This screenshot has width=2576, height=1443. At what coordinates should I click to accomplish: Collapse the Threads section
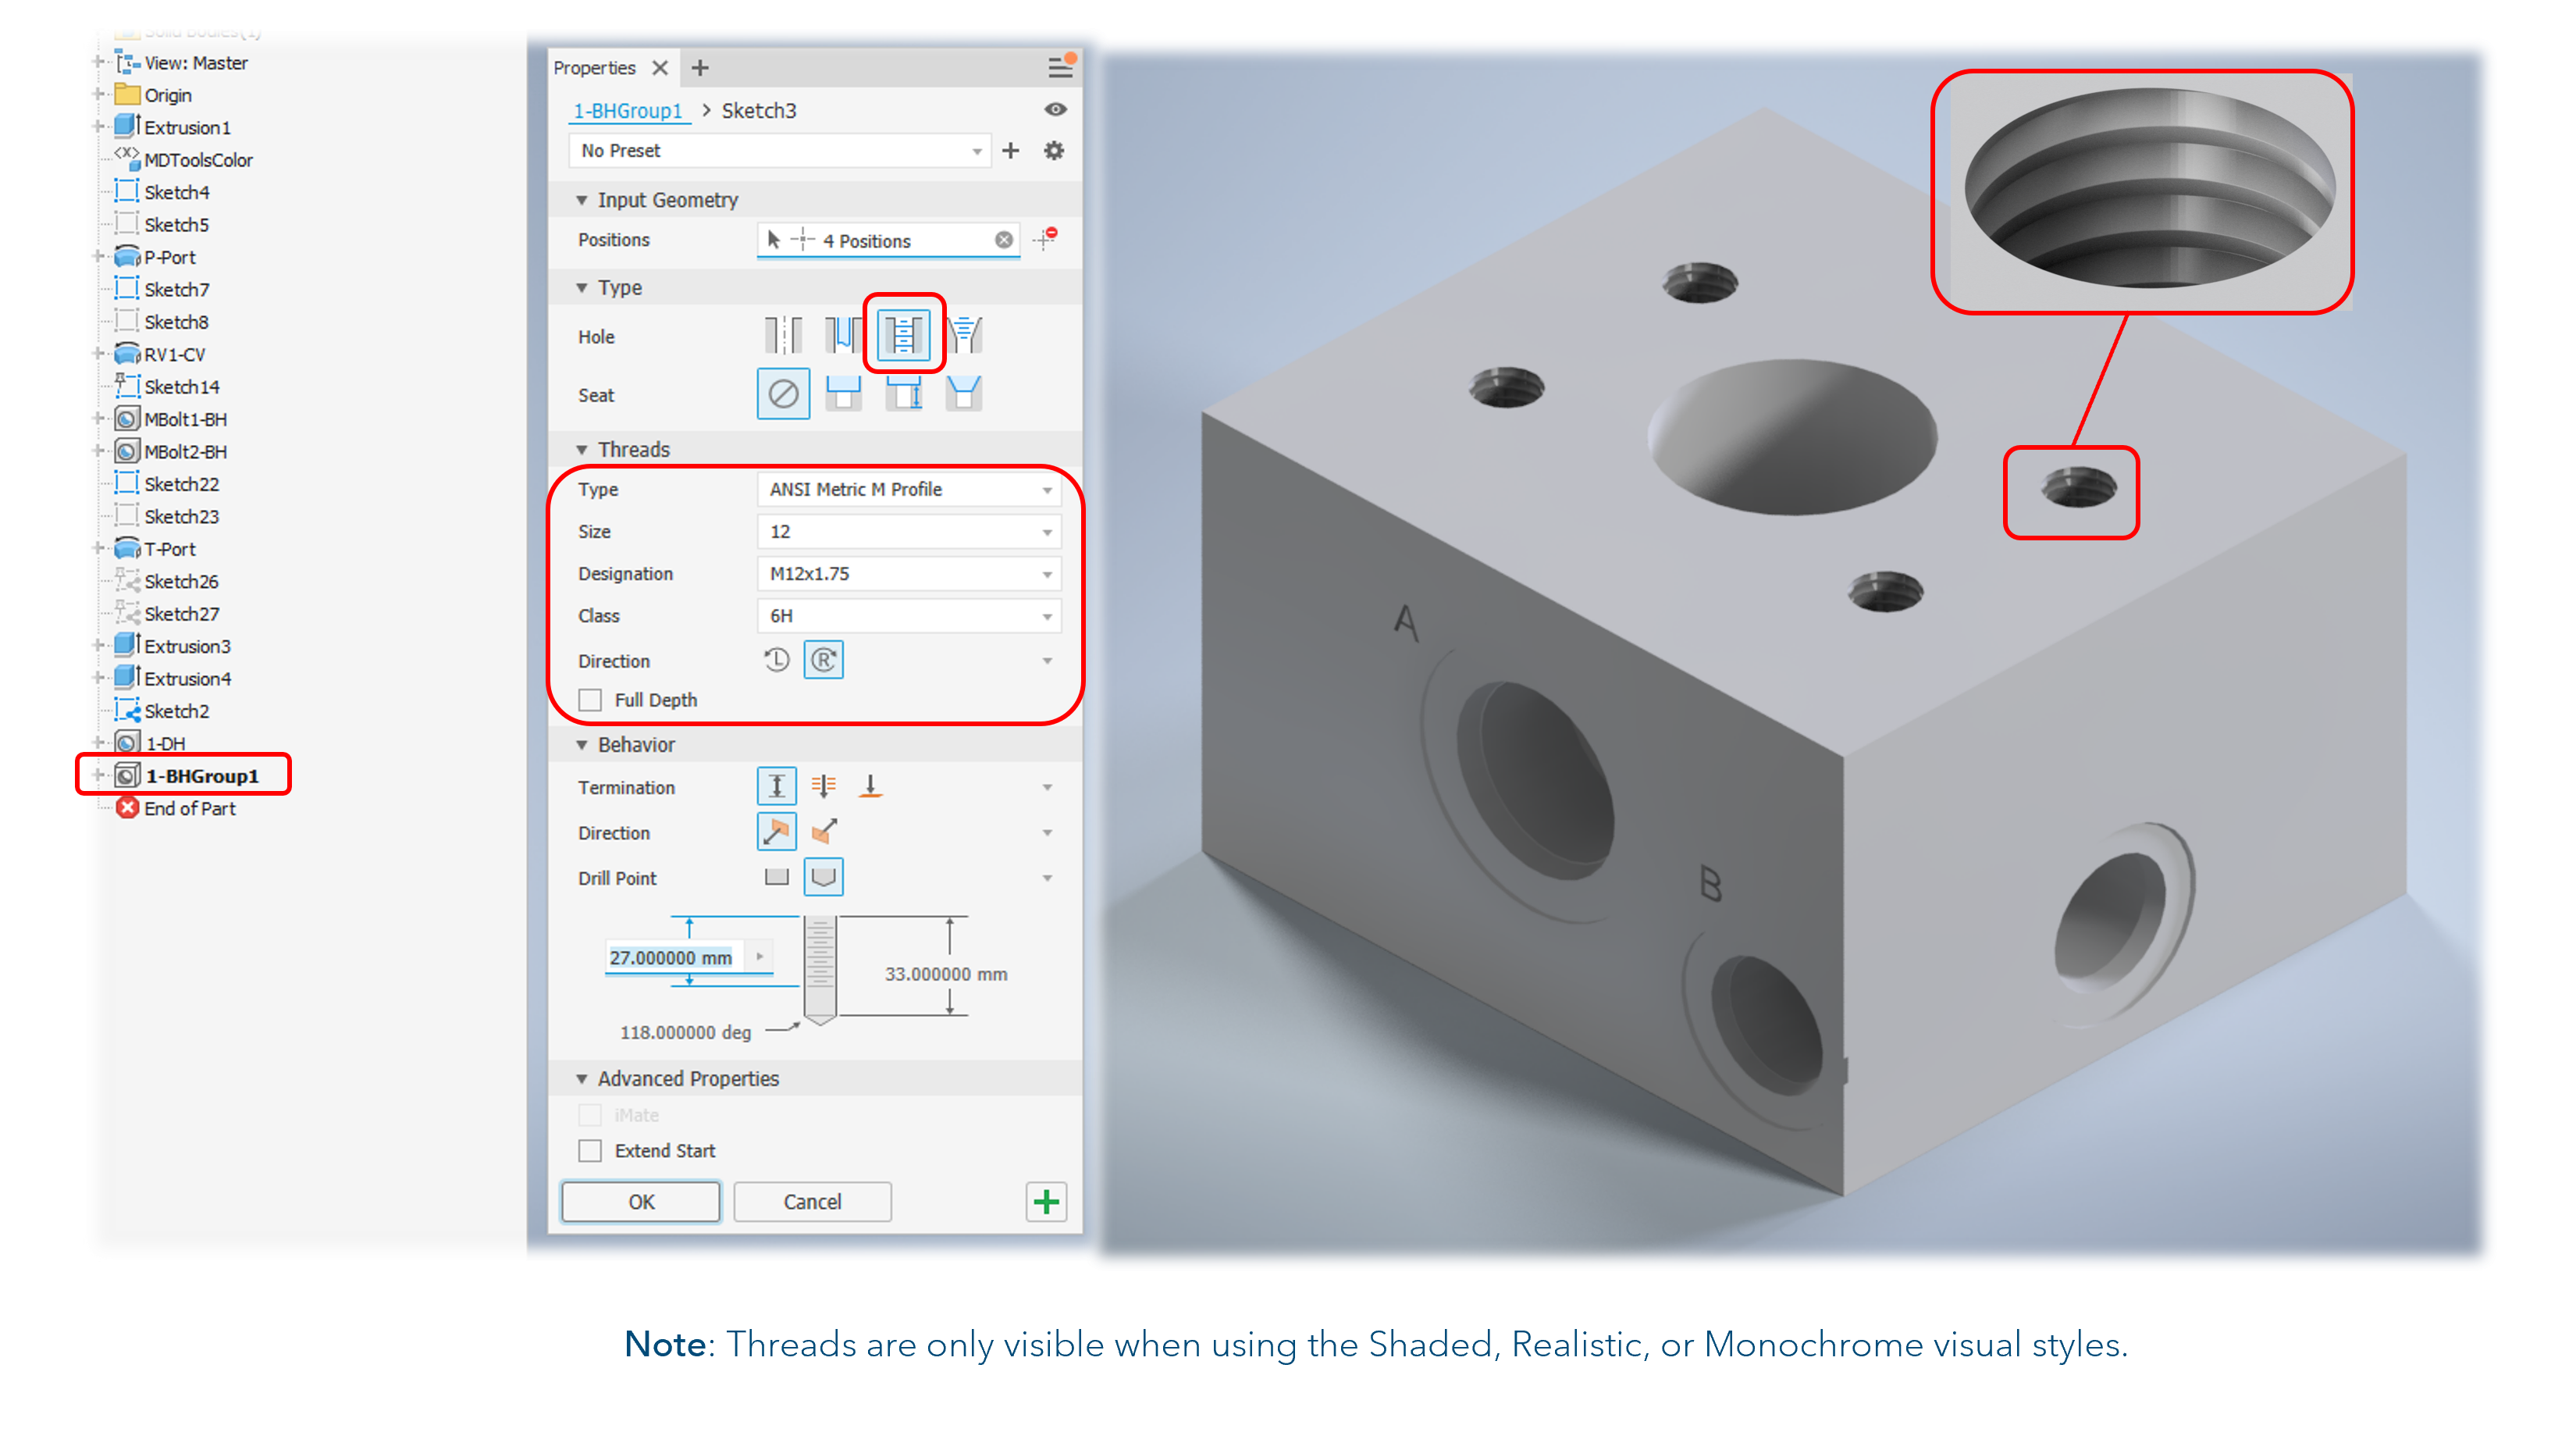coord(583,449)
